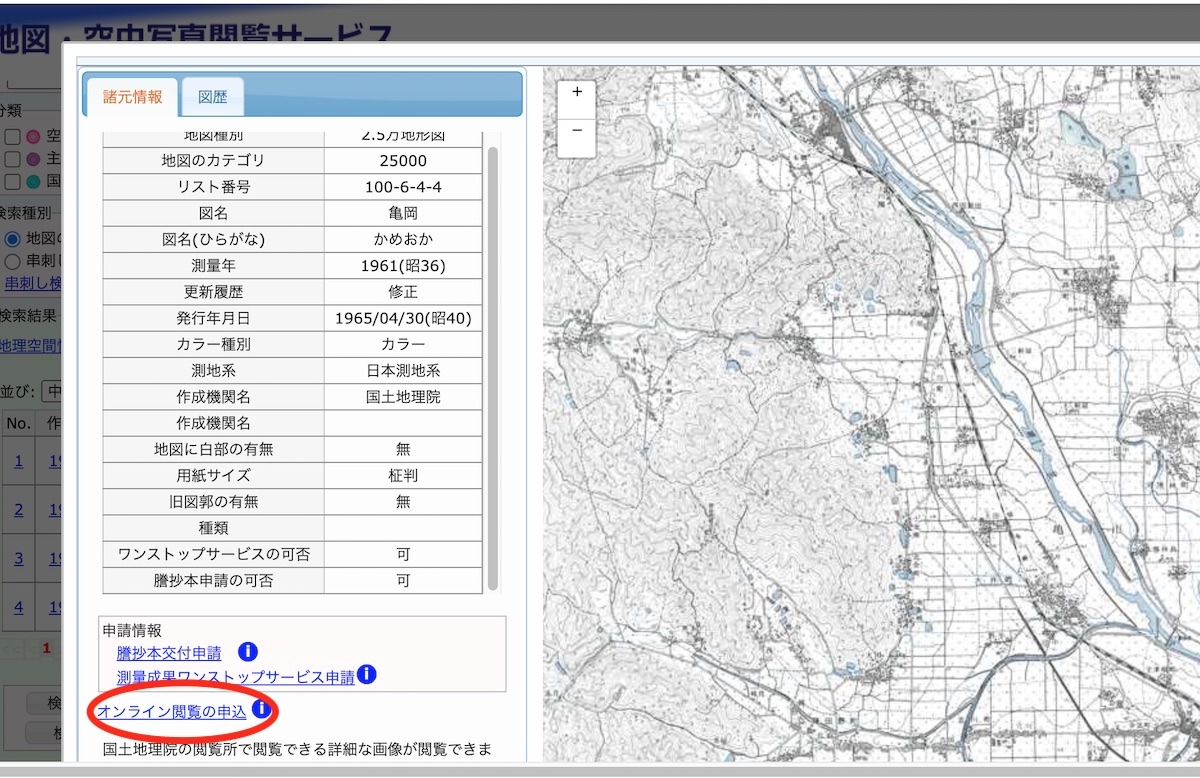Image resolution: width=1200 pixels, height=778 pixels.
Task: Open result number 3 in background list
Action: pos(18,558)
